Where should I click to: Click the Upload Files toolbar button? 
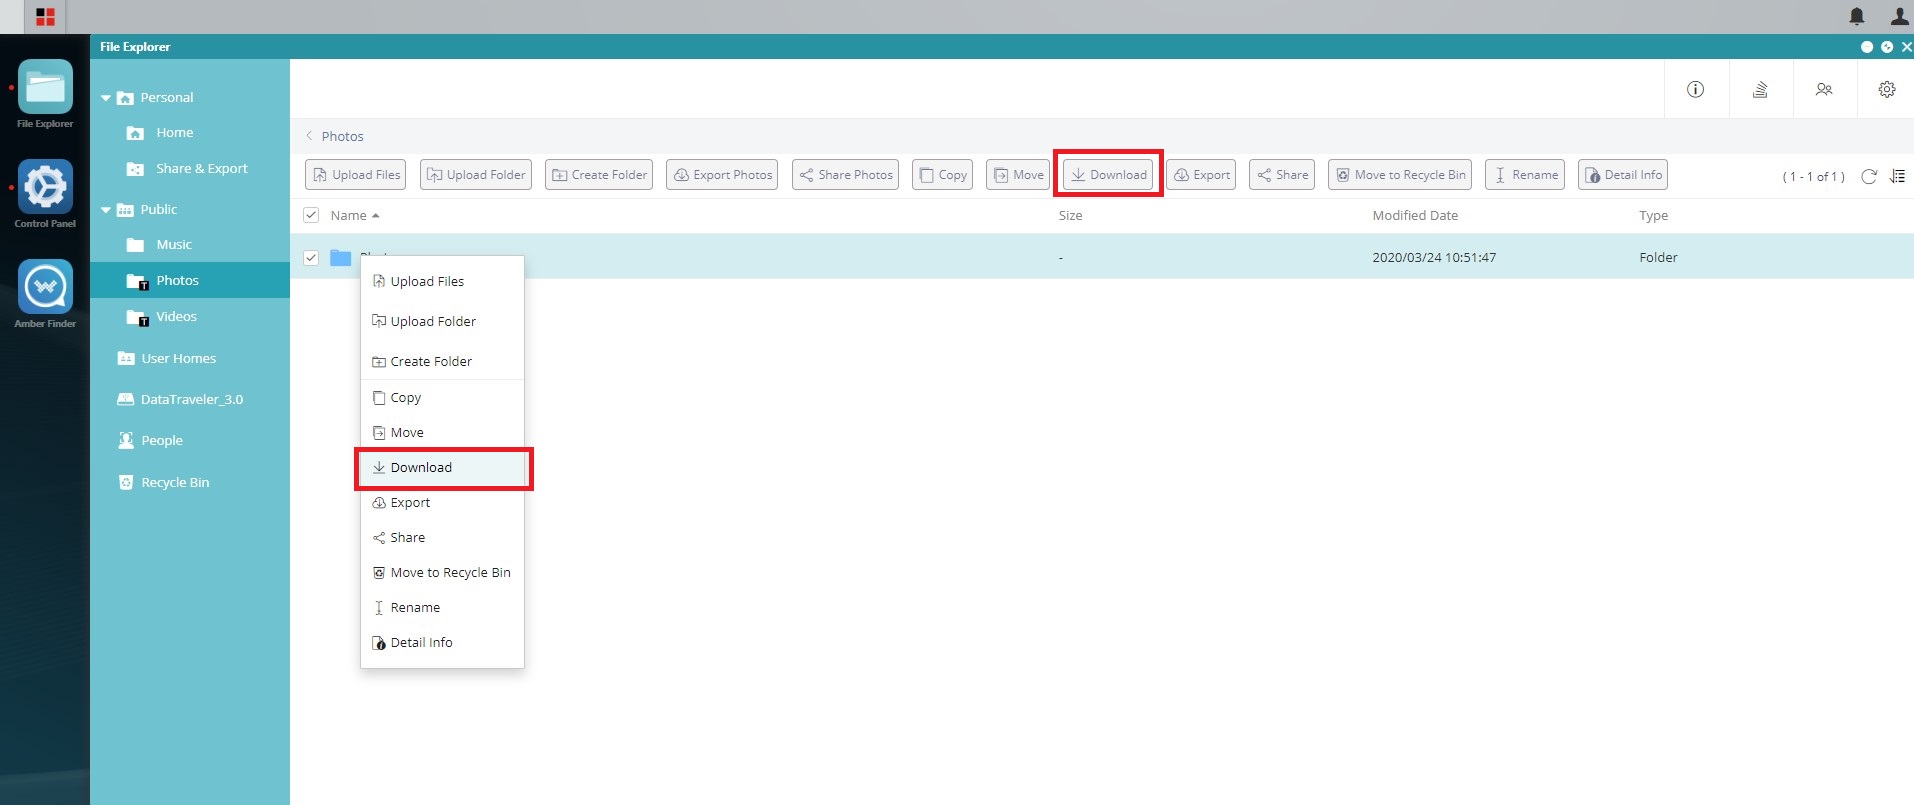click(x=356, y=175)
